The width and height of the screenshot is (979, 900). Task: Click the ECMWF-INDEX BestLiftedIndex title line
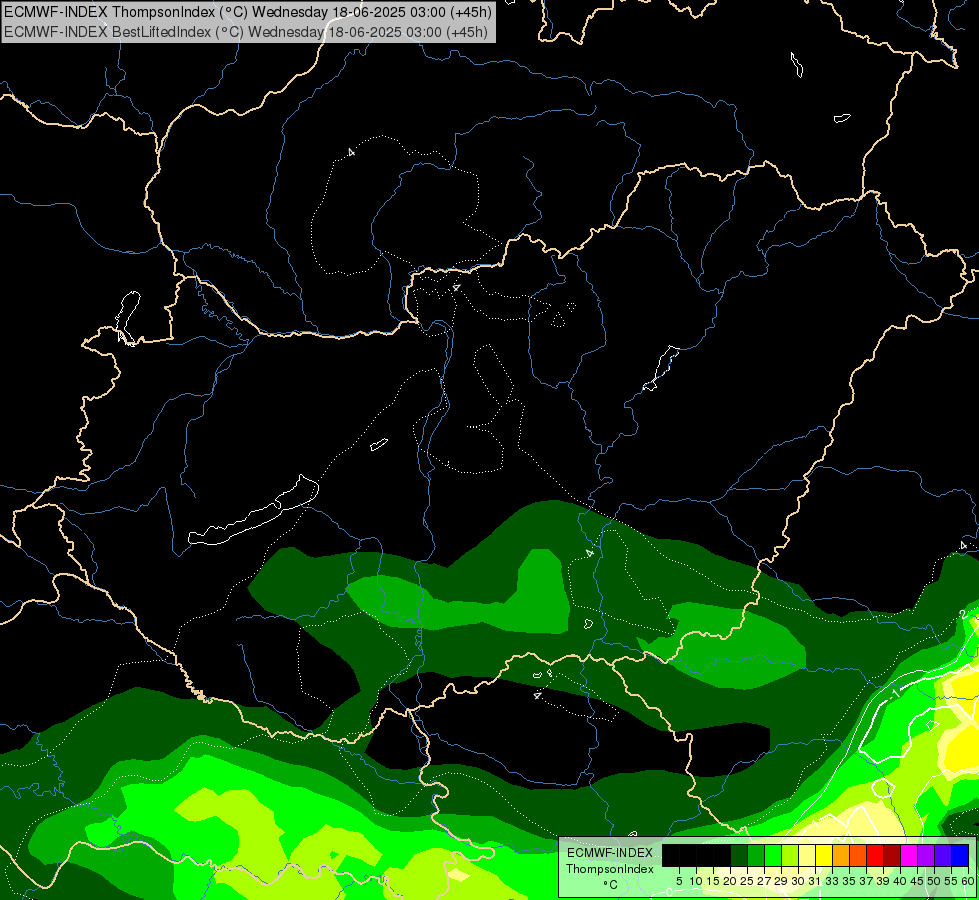pyautogui.click(x=246, y=32)
